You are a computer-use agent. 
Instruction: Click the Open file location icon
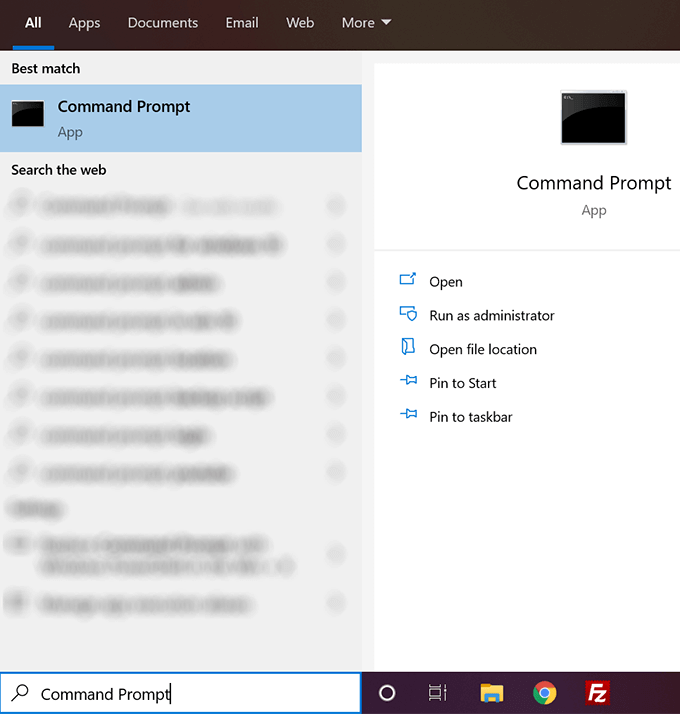(408, 348)
